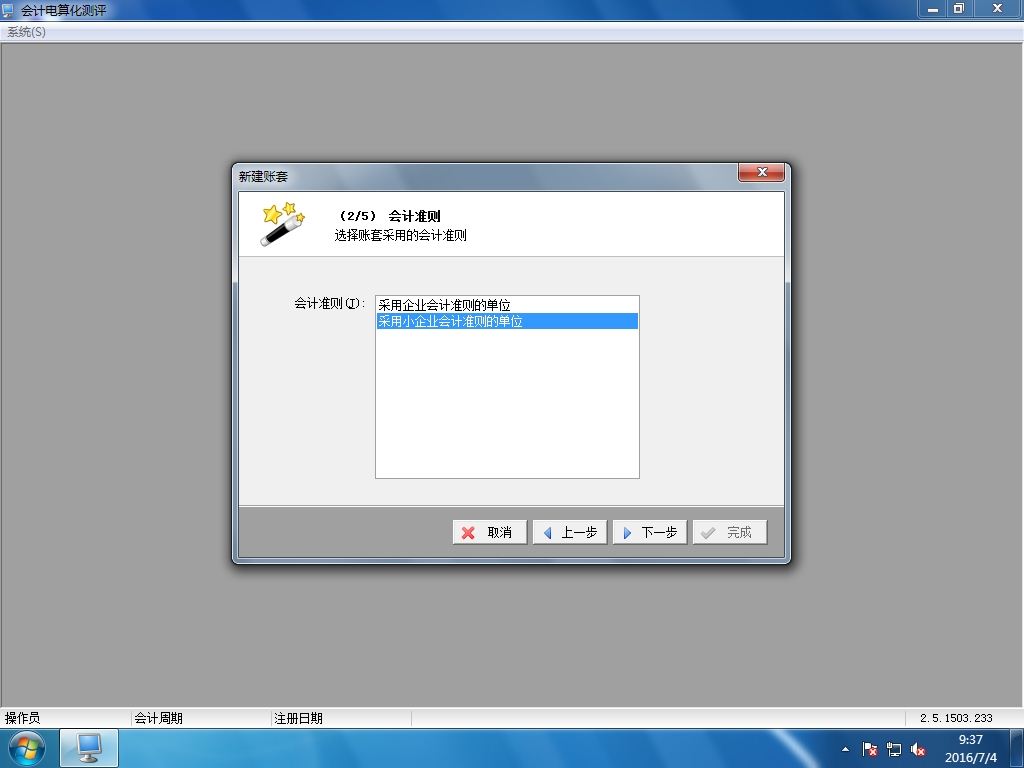
Task: Select 采用企业会计准则的单位 in the list
Action: [507, 305]
